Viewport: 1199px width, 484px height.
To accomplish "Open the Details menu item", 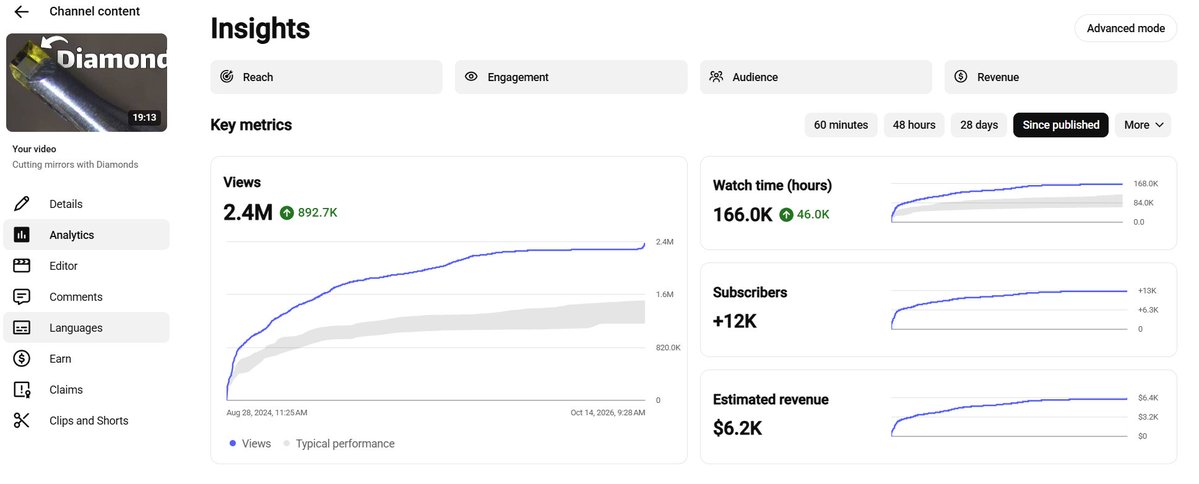I will point(86,204).
